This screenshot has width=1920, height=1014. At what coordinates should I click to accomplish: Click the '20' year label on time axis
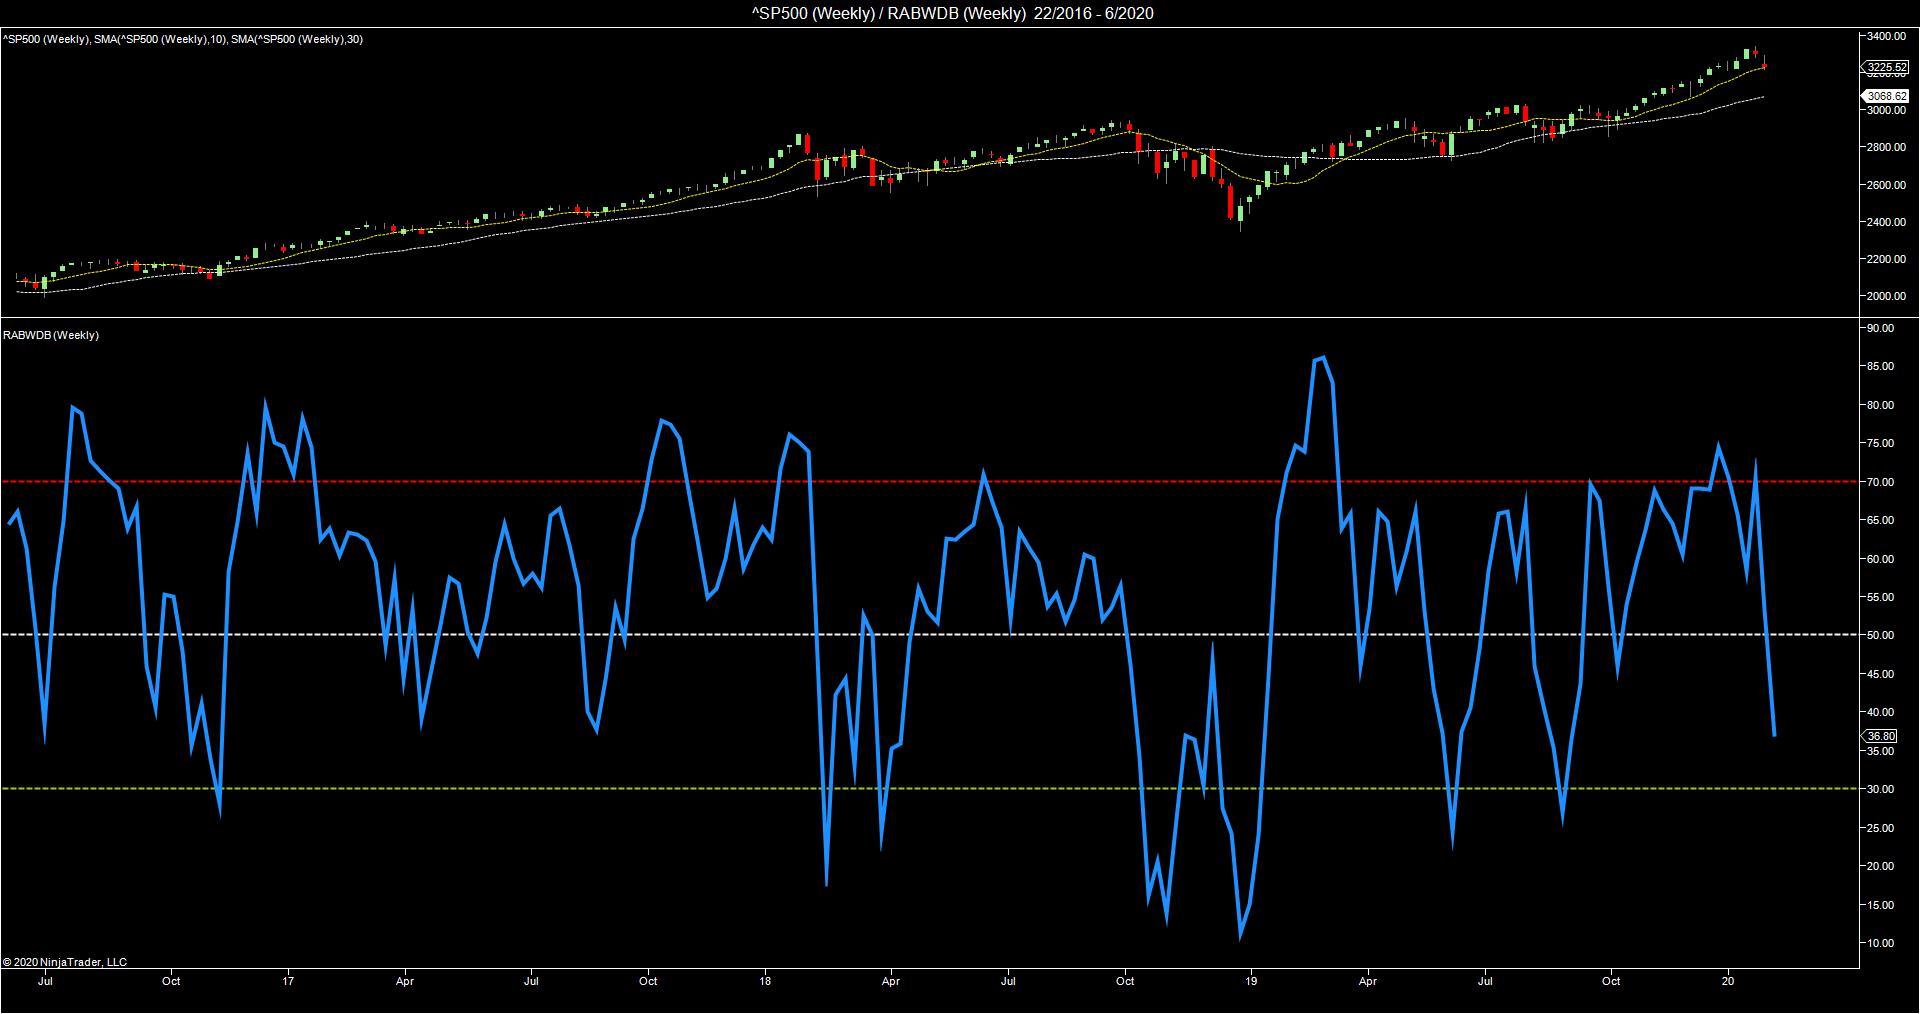1728,981
